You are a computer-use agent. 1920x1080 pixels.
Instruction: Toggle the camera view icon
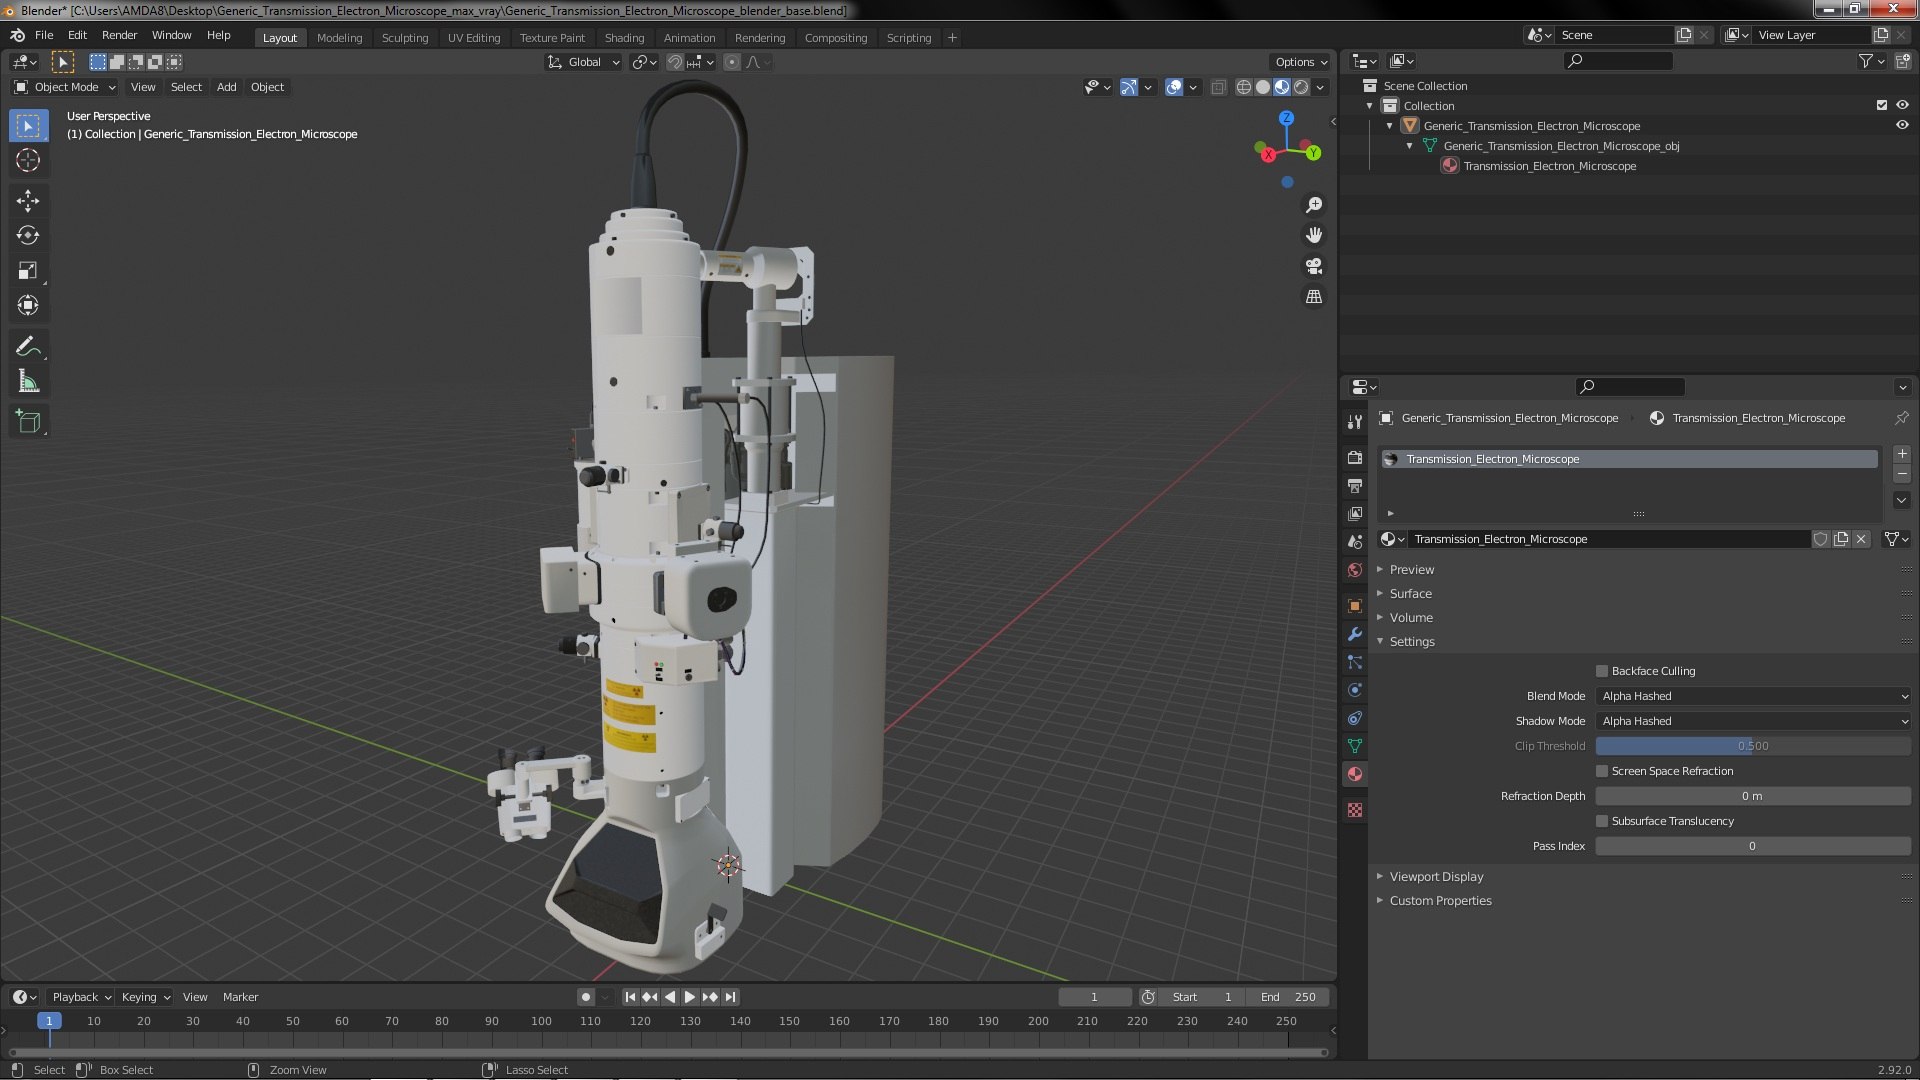pos(1314,266)
